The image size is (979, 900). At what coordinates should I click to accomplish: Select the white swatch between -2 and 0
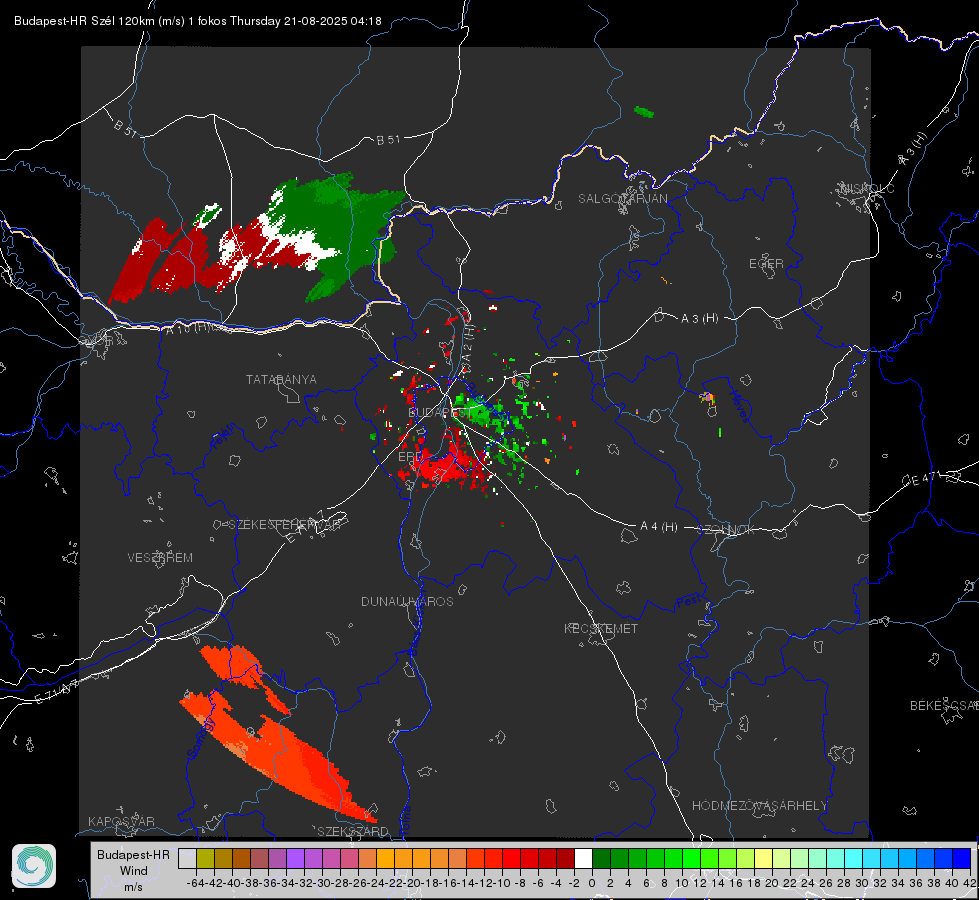coord(583,858)
